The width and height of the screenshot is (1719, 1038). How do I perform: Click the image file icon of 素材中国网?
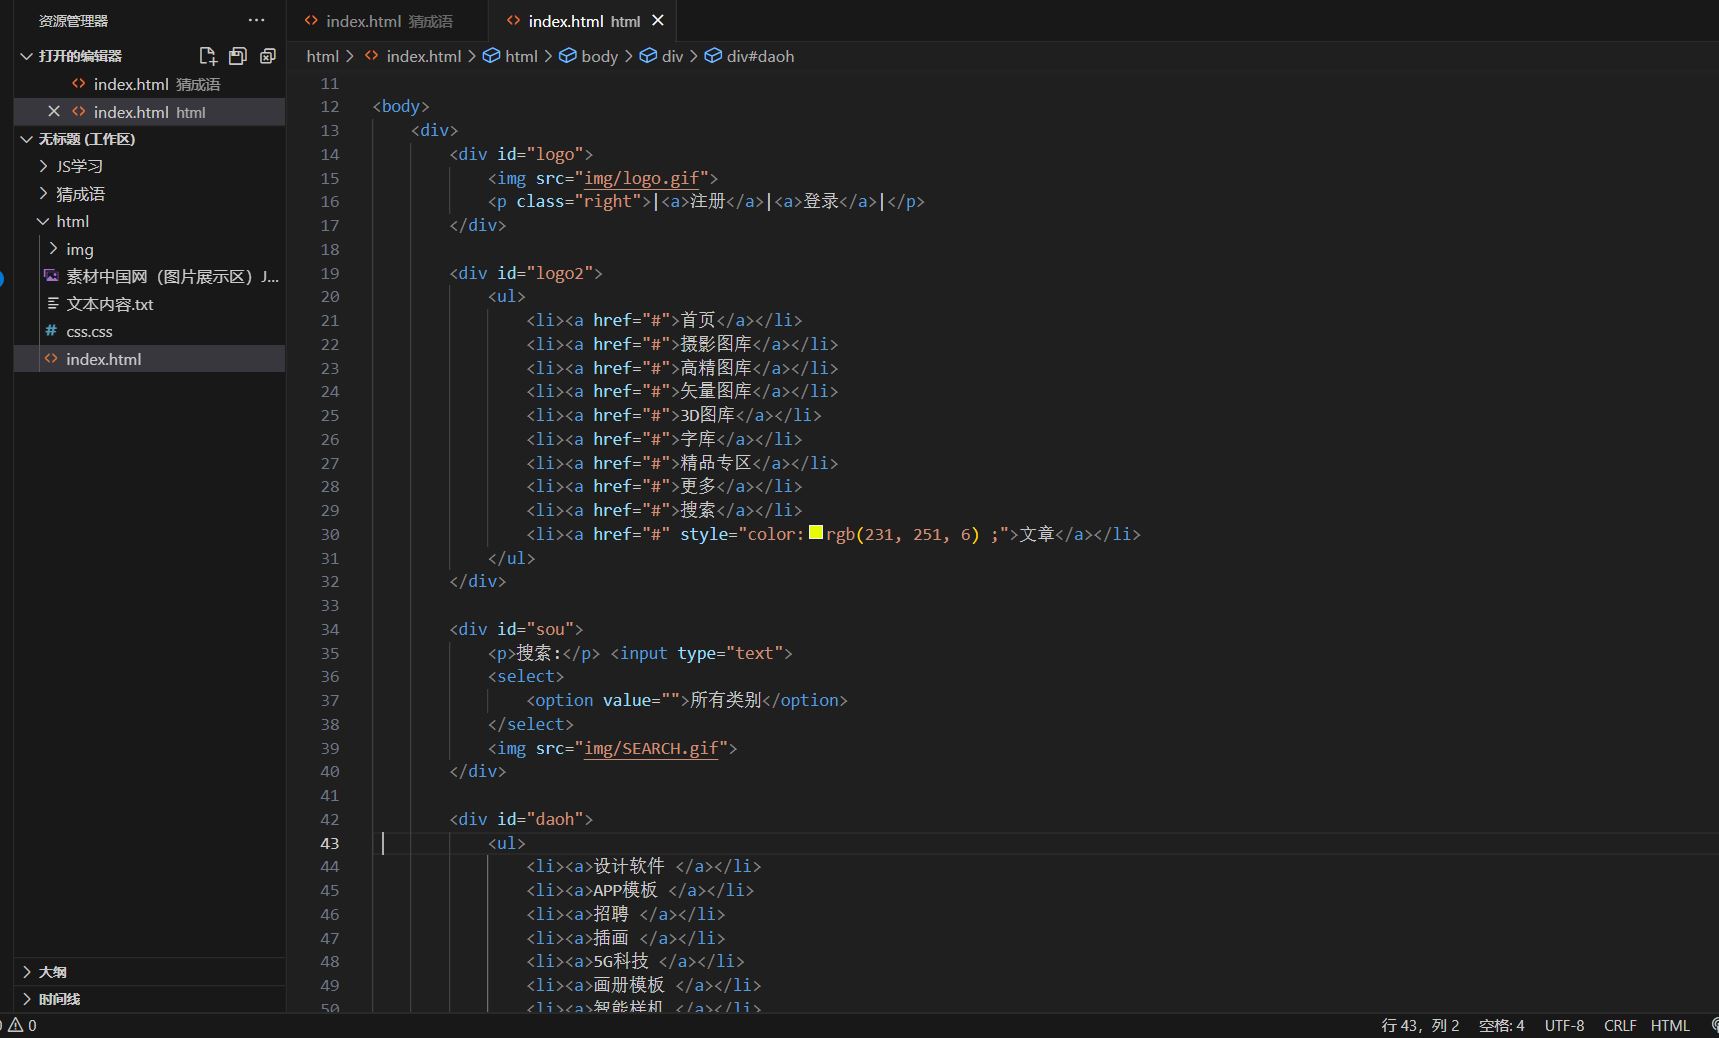click(x=51, y=276)
